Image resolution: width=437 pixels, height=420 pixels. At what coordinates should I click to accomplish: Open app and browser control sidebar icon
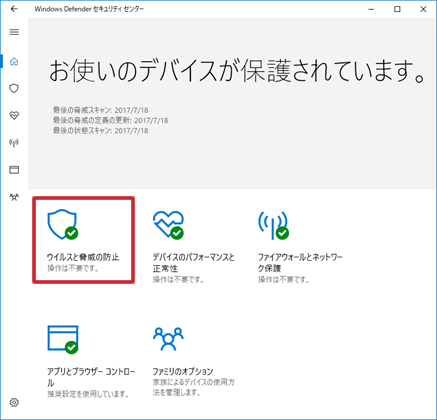coord(14,170)
